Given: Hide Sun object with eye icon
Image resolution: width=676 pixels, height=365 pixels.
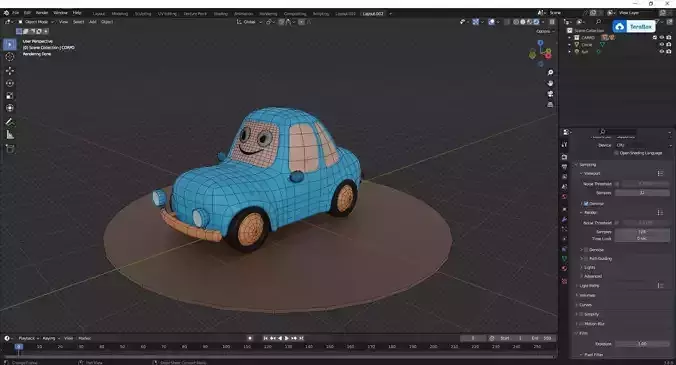Looking at the screenshot, I should tap(662, 51).
